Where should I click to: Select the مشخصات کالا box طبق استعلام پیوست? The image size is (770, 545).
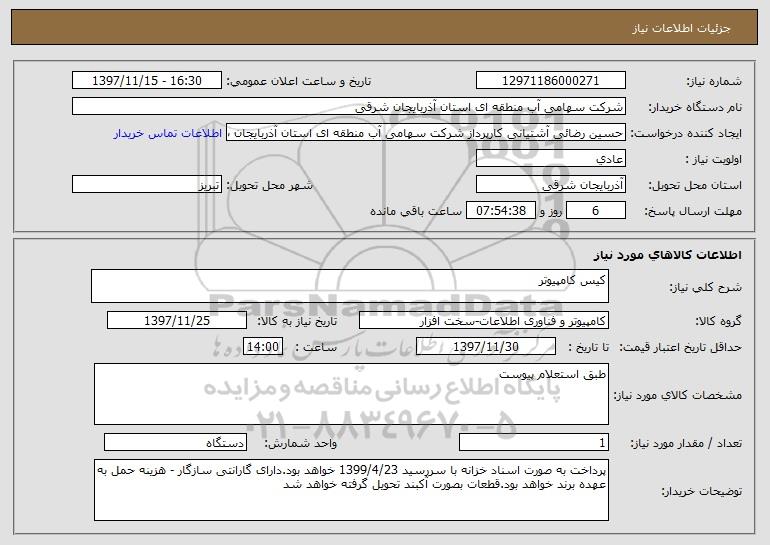click(351, 394)
